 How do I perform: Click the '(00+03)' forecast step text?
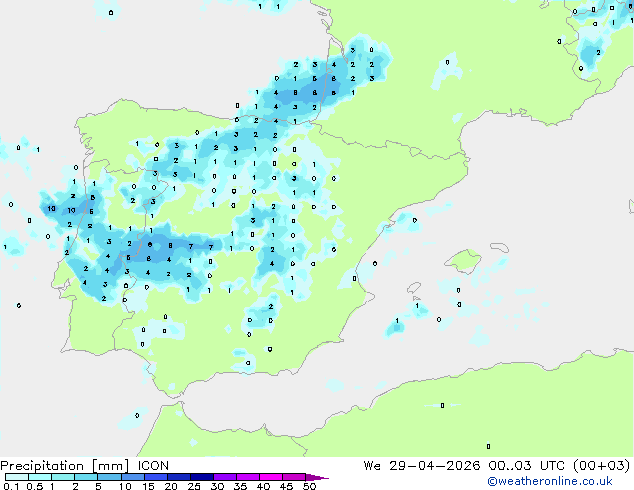[602, 466]
